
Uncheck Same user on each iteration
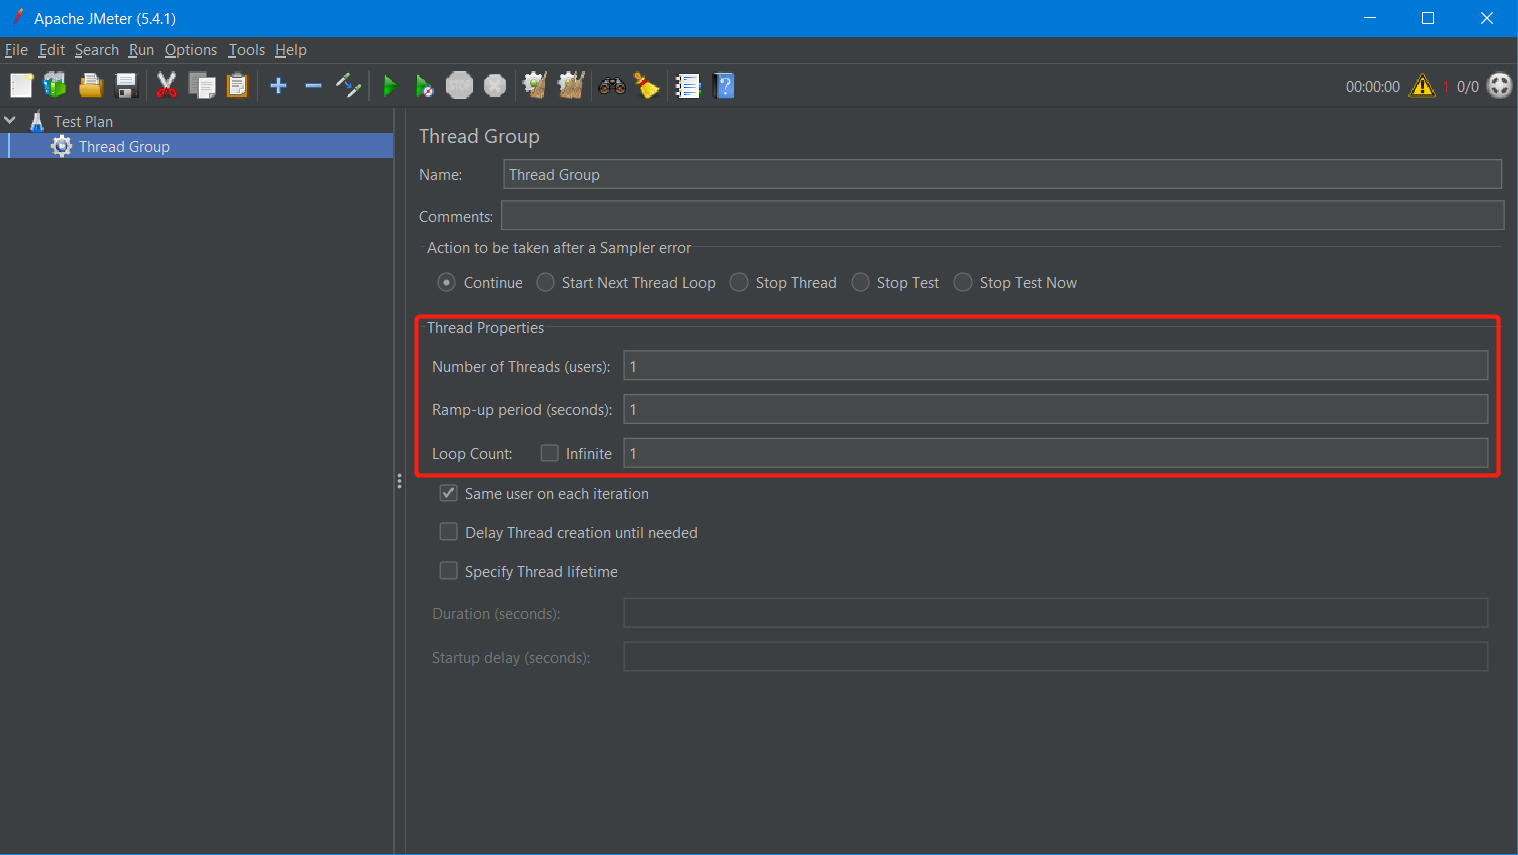pos(449,493)
